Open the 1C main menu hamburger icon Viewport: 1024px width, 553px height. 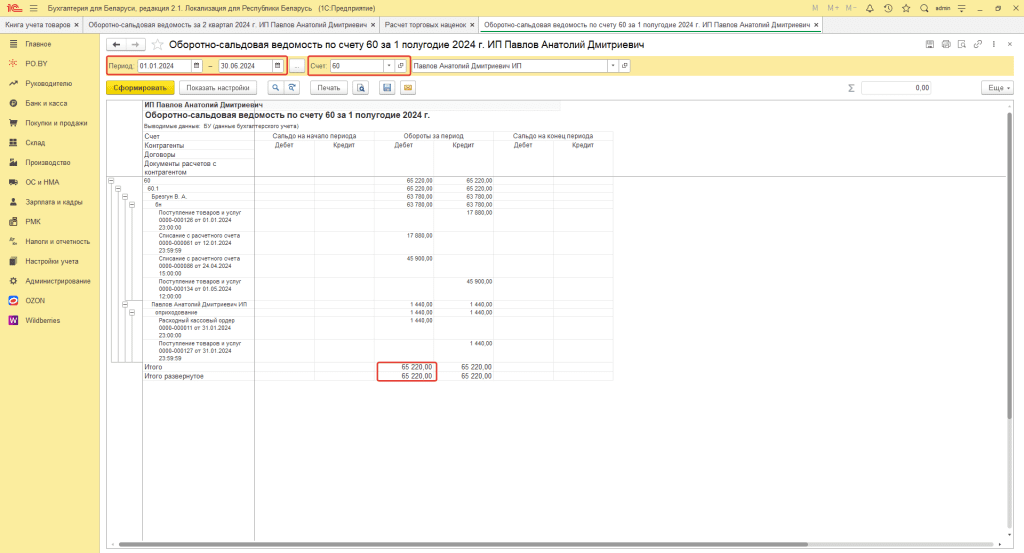(x=33, y=8)
